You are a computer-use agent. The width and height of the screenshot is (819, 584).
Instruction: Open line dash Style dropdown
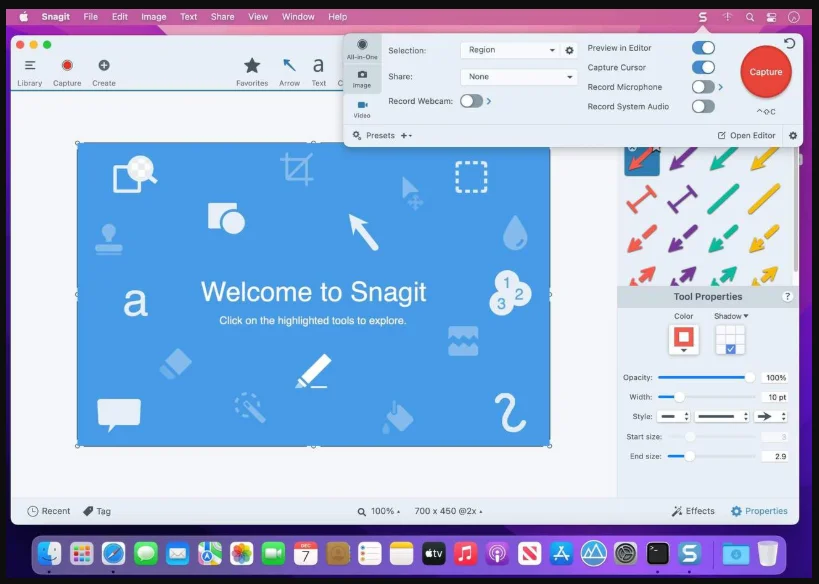721,416
